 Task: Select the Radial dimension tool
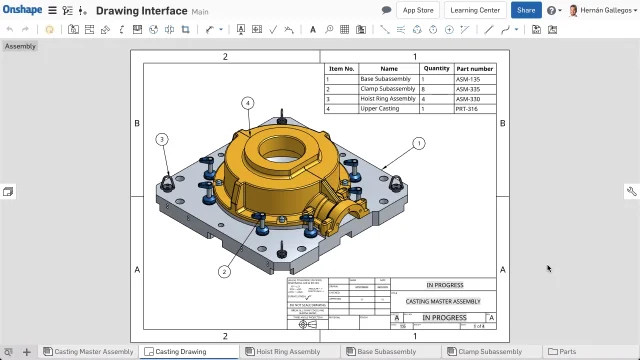pyautogui.click(x=433, y=29)
